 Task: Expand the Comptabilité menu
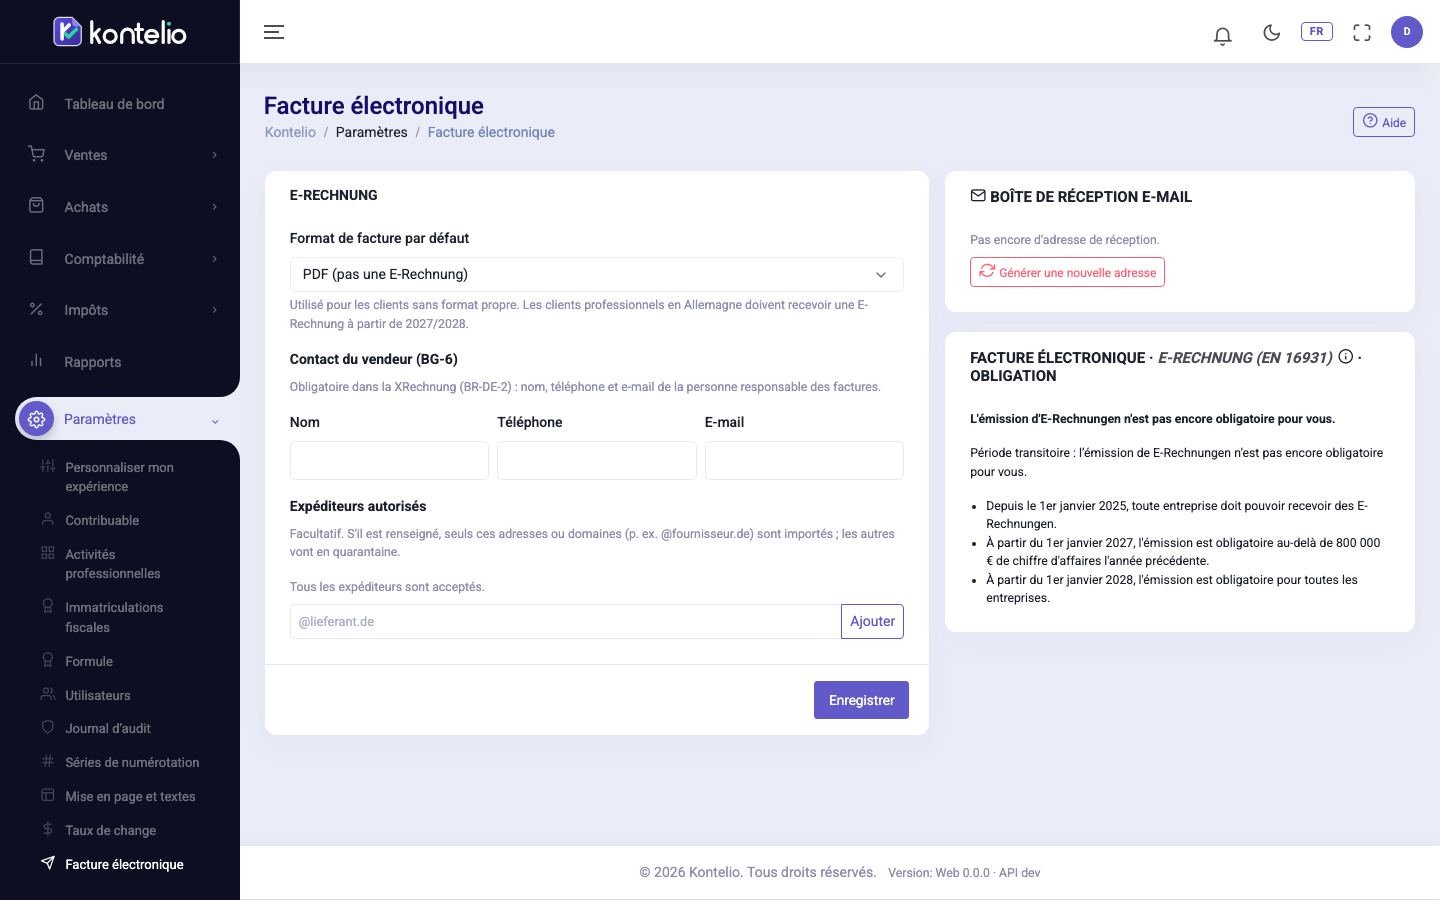(x=120, y=259)
